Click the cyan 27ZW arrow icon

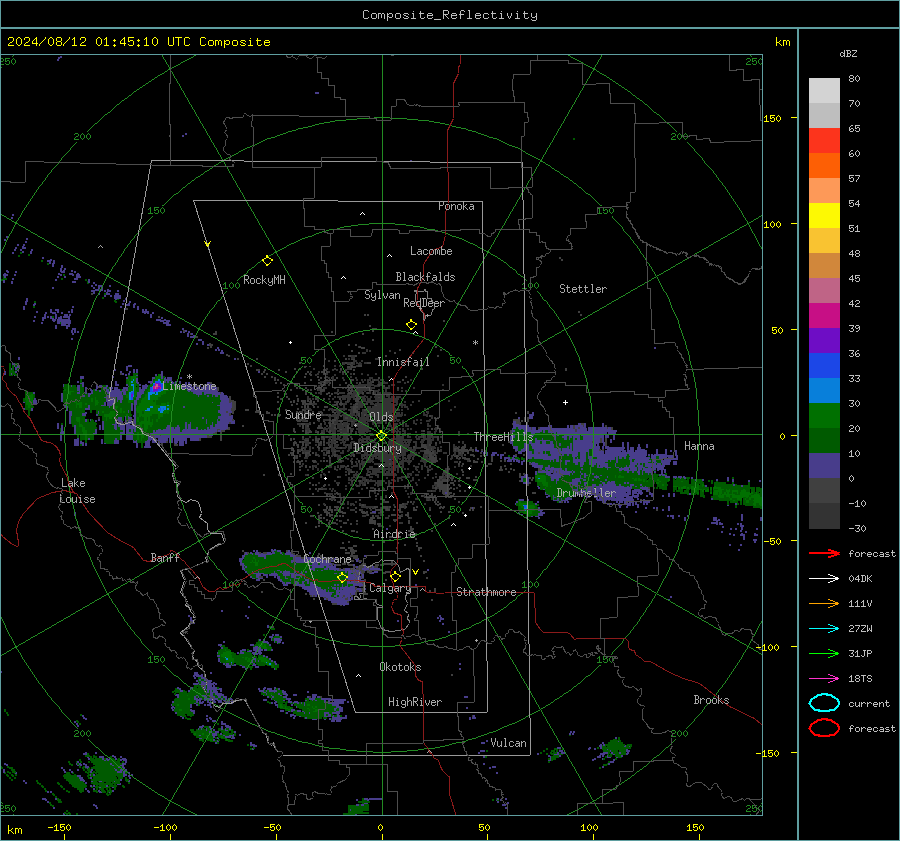(x=824, y=629)
